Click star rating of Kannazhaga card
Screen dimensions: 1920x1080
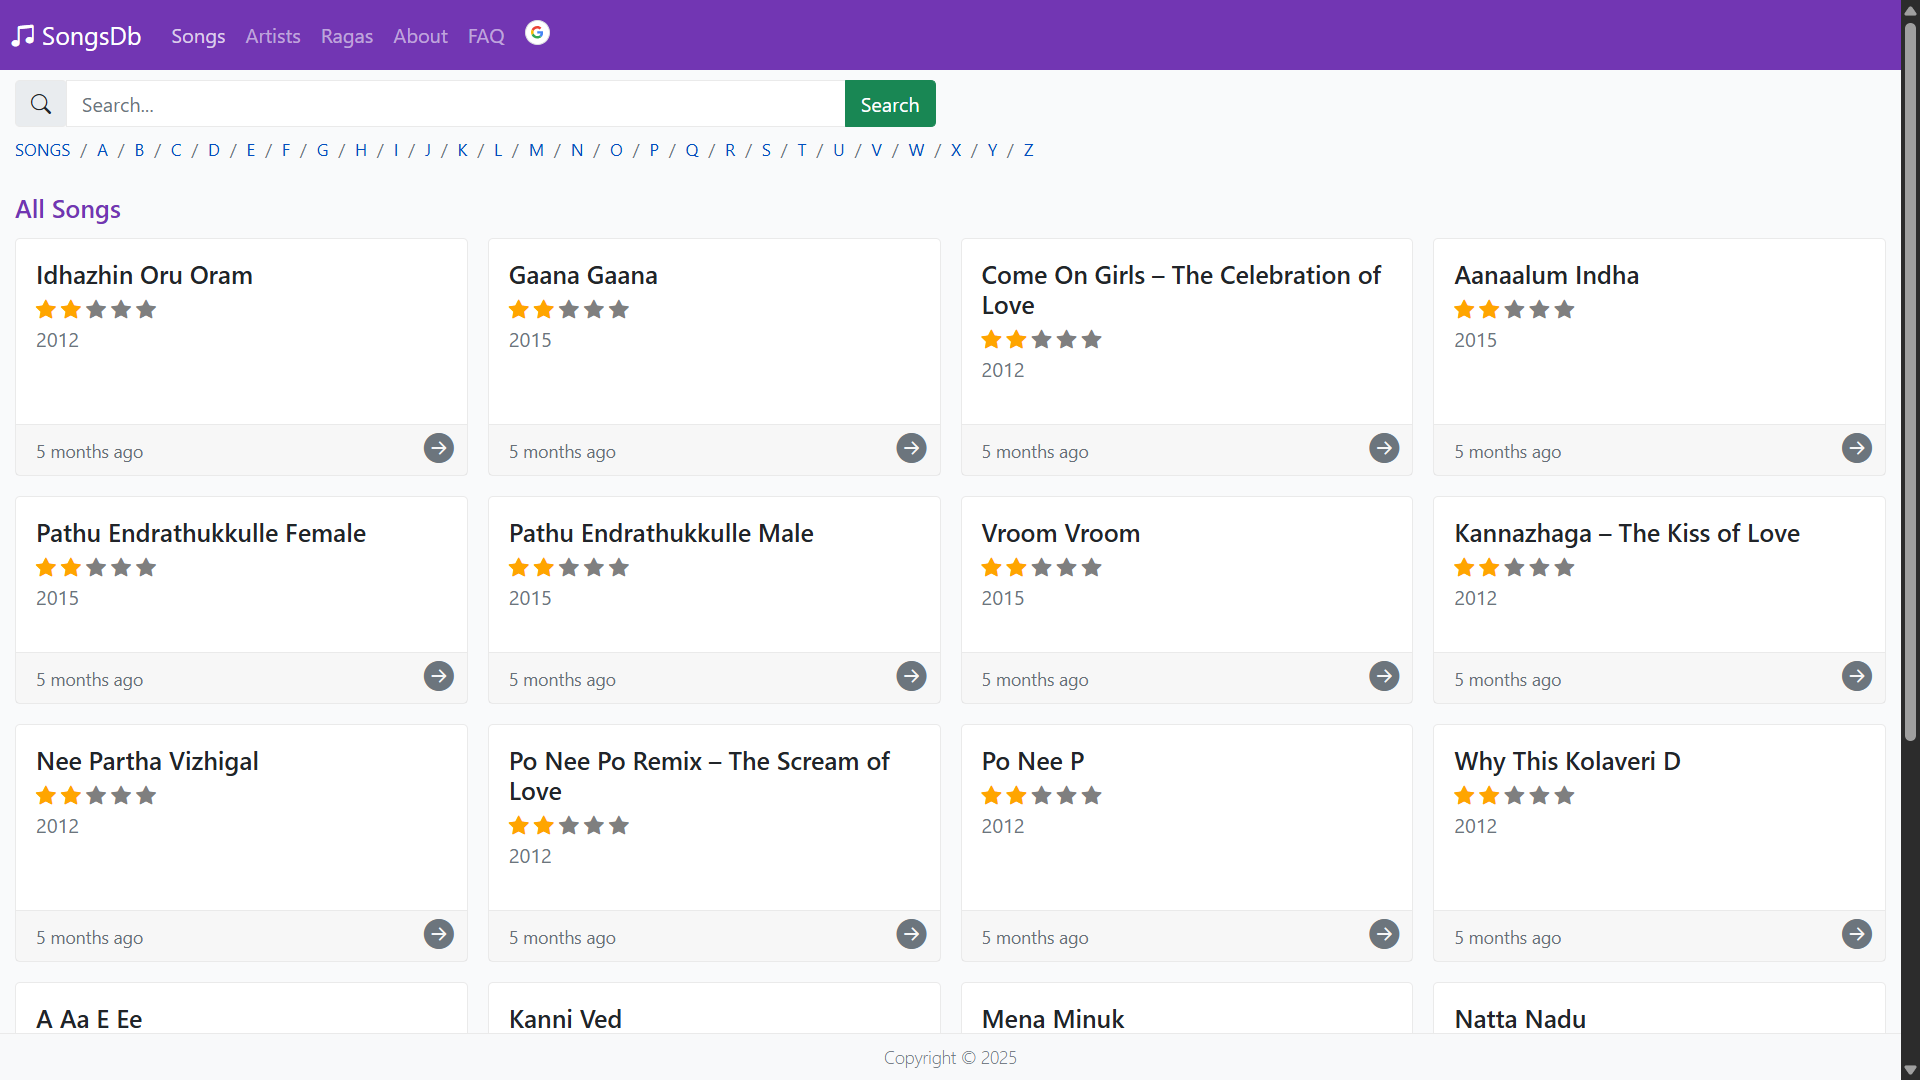(x=1514, y=568)
